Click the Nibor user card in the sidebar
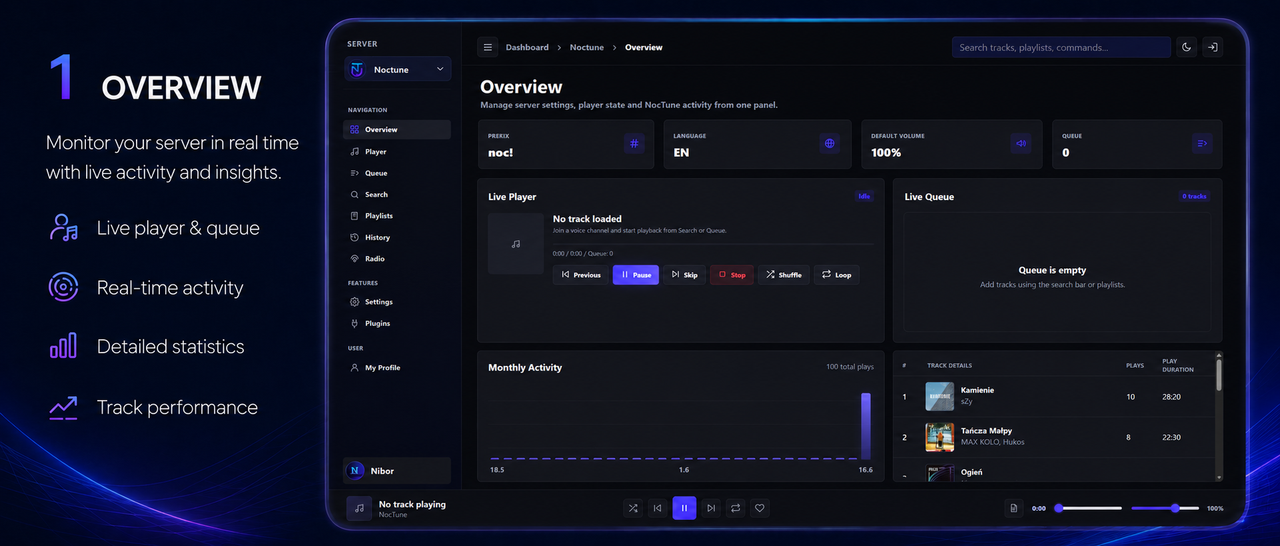Image resolution: width=1280 pixels, height=546 pixels. pyautogui.click(x=397, y=471)
